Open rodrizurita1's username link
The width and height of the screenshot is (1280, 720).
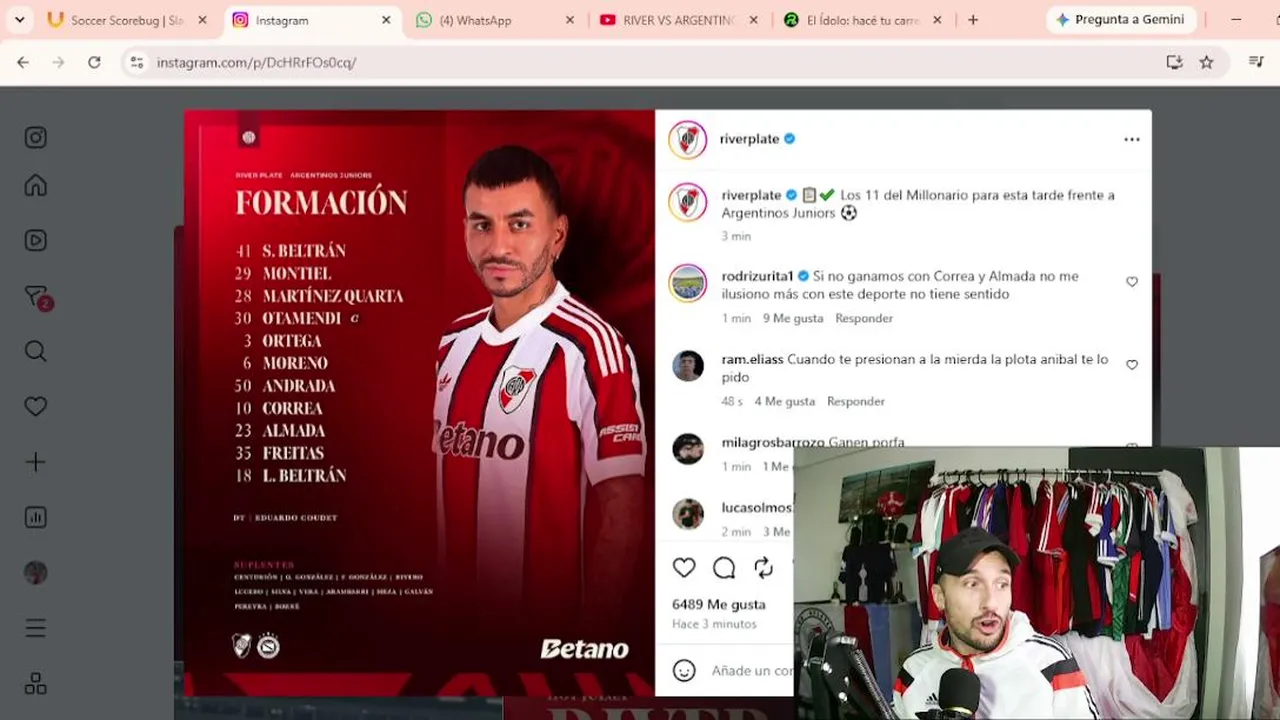coord(757,276)
